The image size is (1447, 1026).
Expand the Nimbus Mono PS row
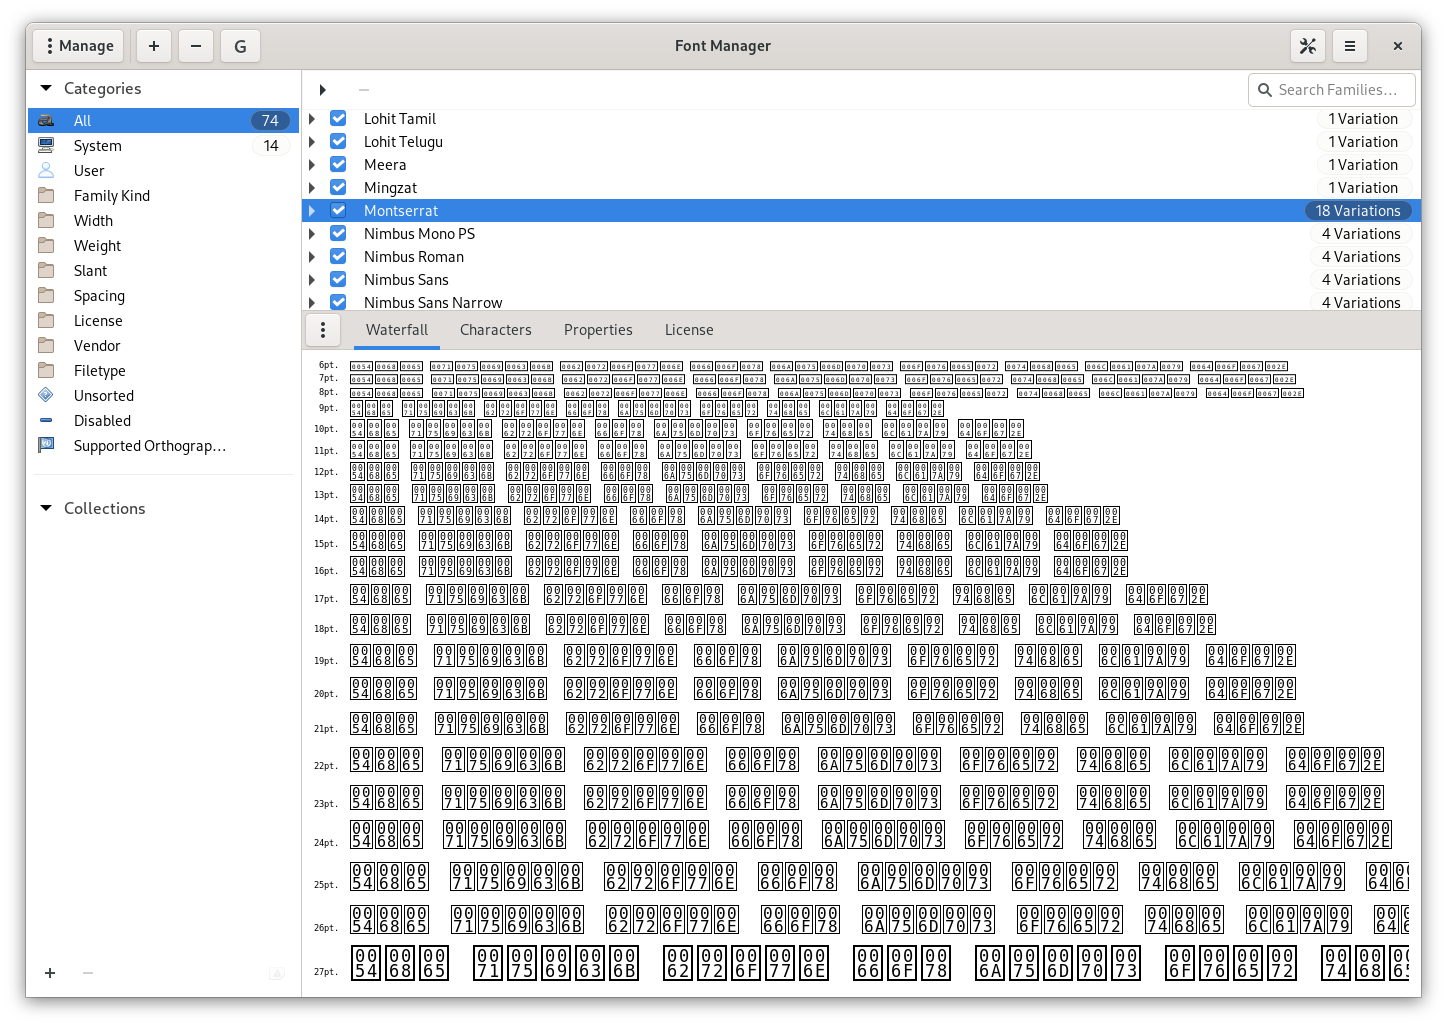(x=312, y=233)
